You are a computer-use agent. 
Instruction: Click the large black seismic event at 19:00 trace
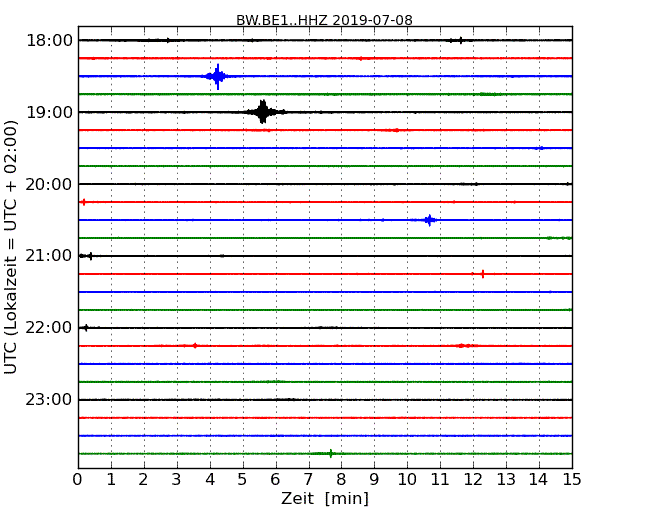pos(263,112)
